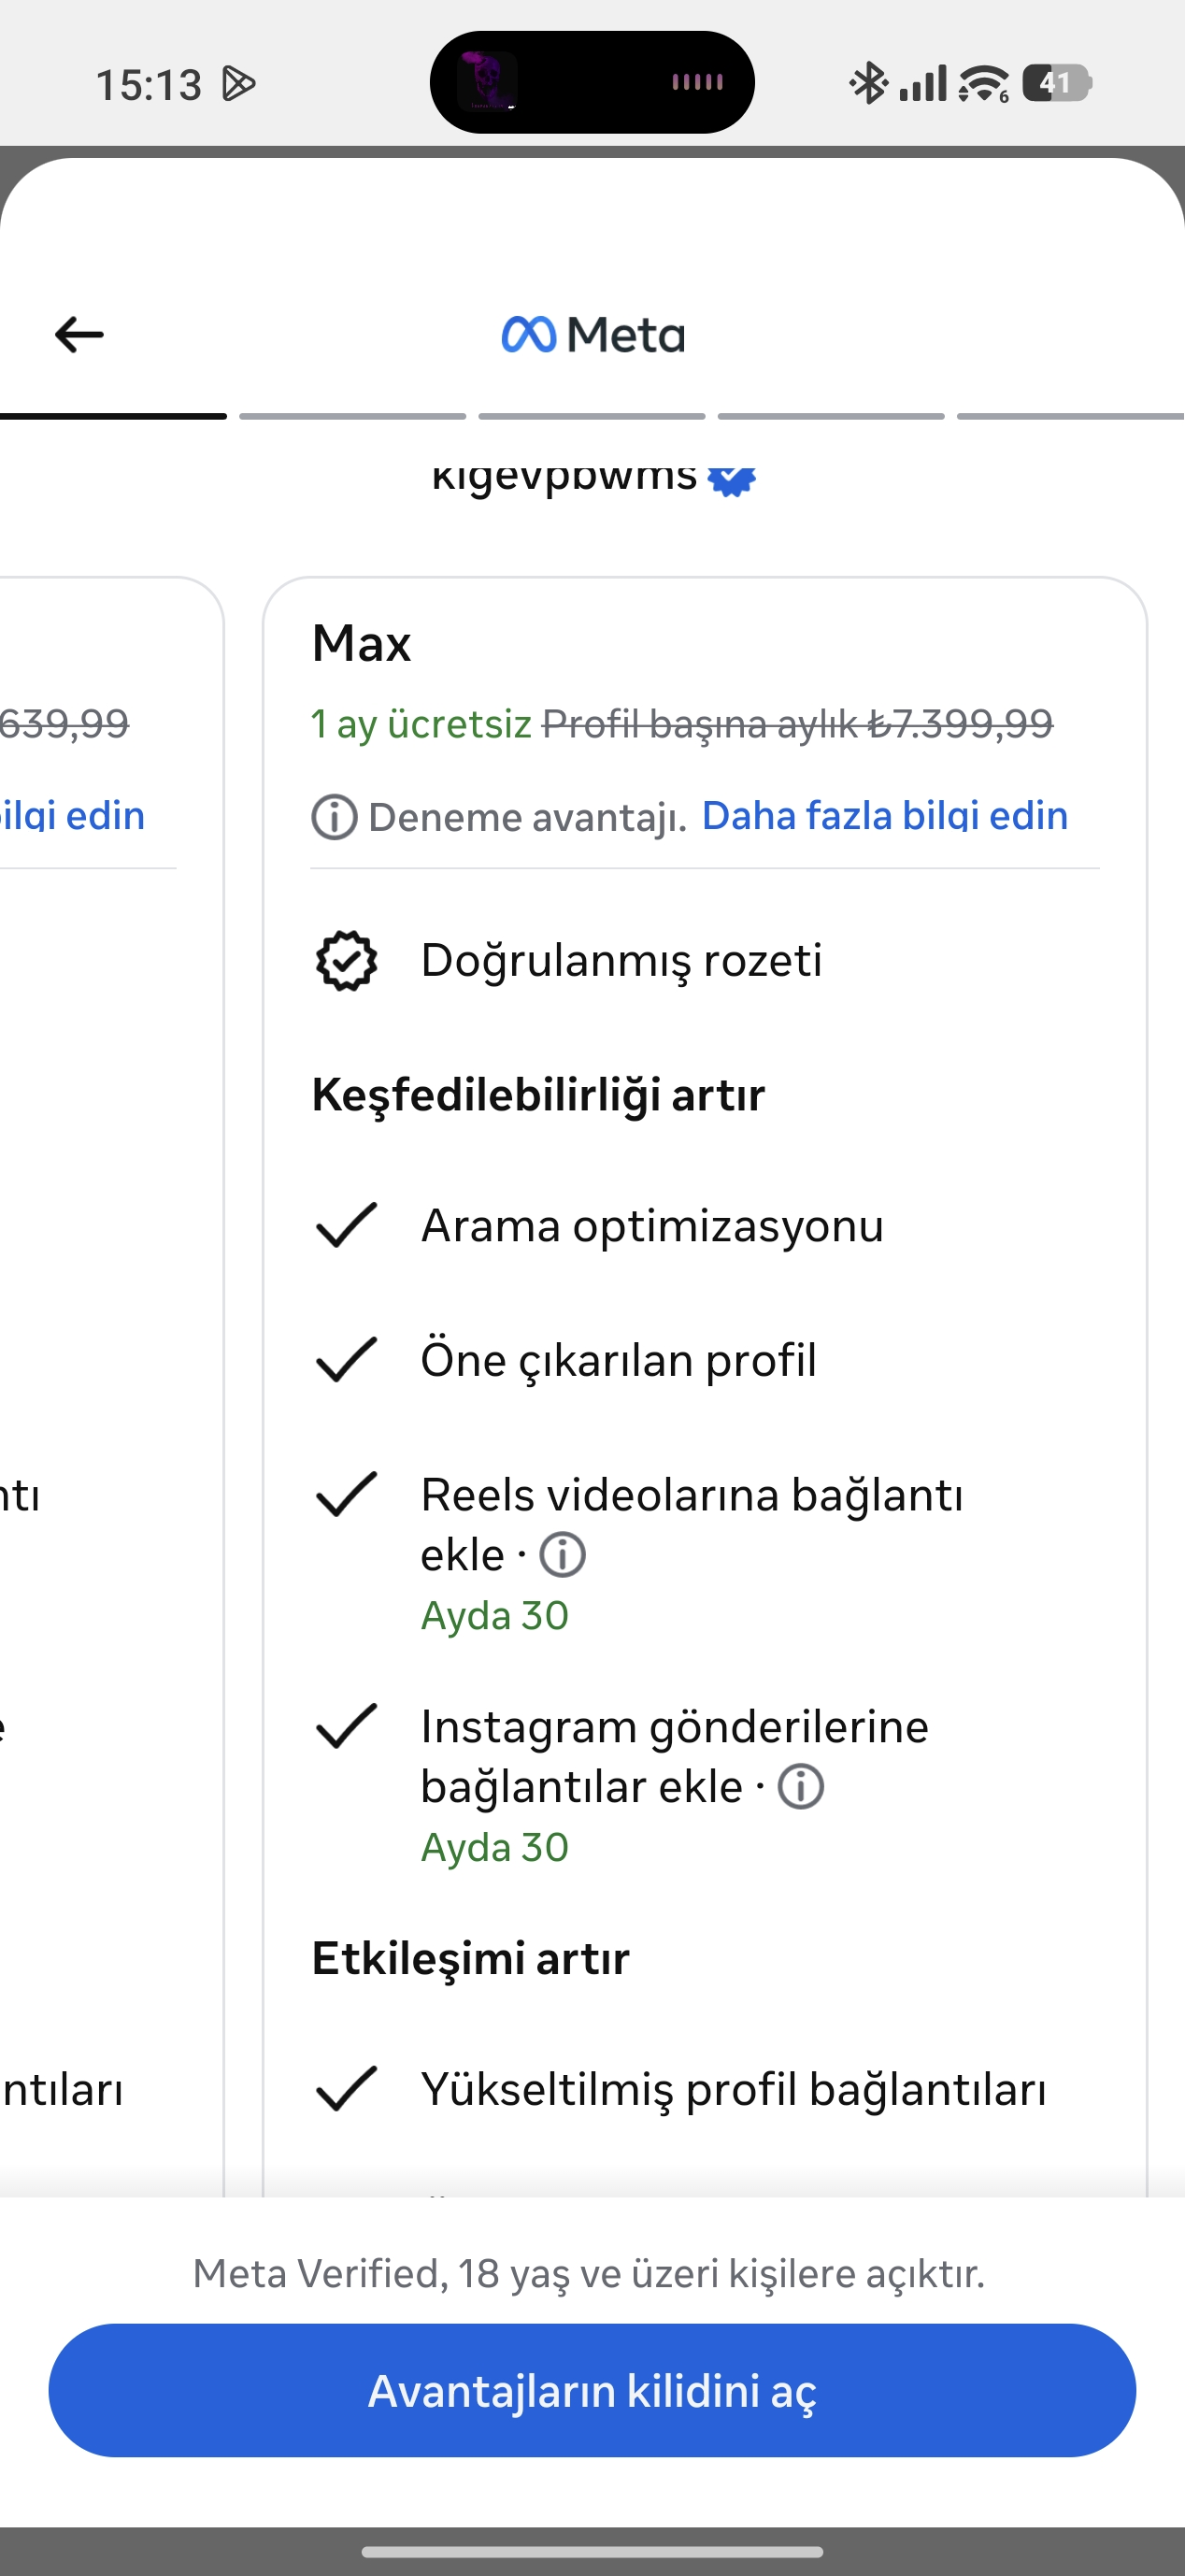Open Daha fazla bilgi edin link in Max card
The image size is (1185, 2576).
pyautogui.click(x=884, y=816)
